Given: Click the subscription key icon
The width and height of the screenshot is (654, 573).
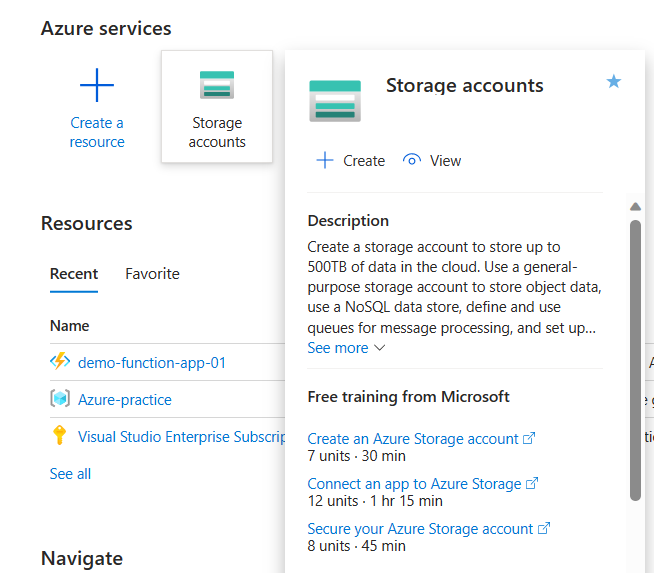Looking at the screenshot, I should coord(60,435).
